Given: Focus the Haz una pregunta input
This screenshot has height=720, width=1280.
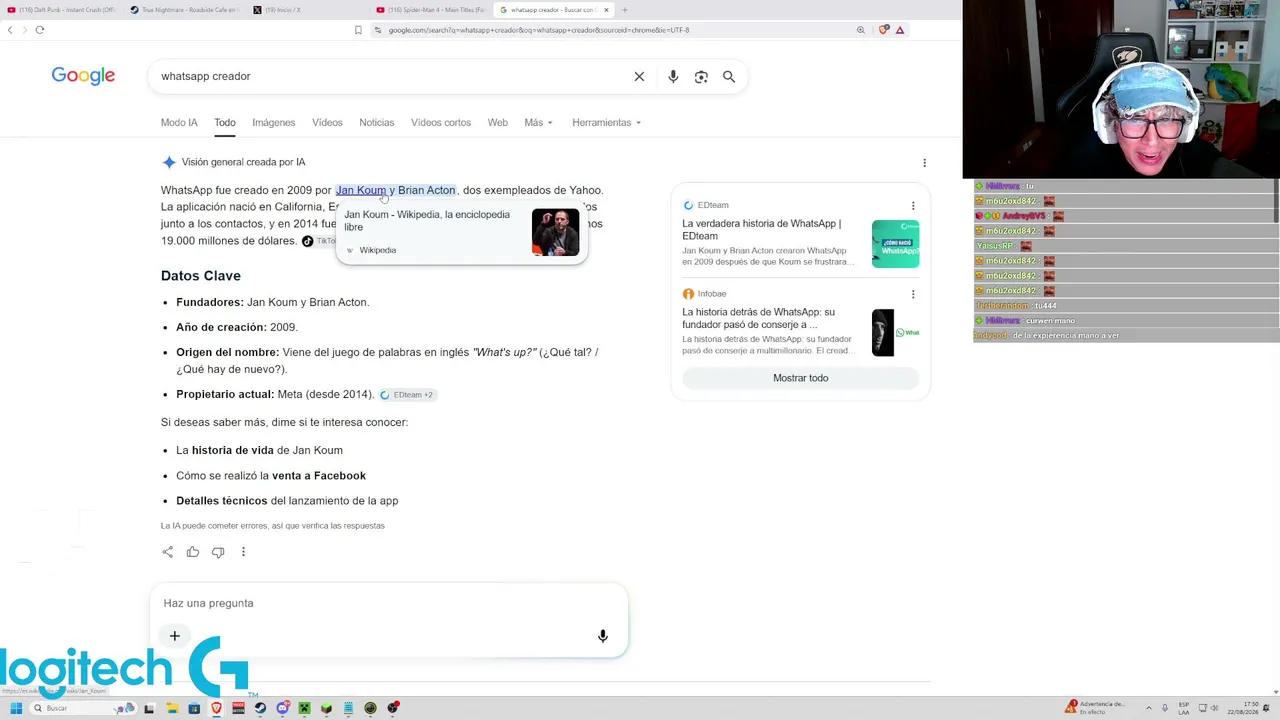Looking at the screenshot, I should (388, 603).
